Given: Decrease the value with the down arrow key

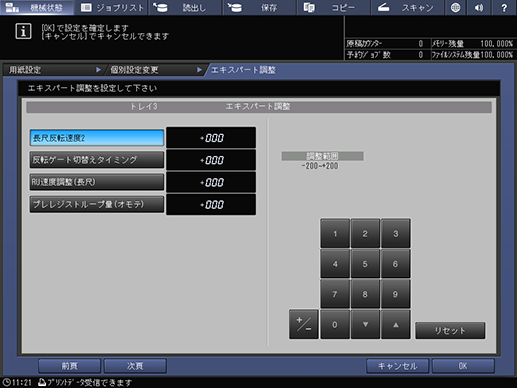Looking at the screenshot, I should pos(365,324).
